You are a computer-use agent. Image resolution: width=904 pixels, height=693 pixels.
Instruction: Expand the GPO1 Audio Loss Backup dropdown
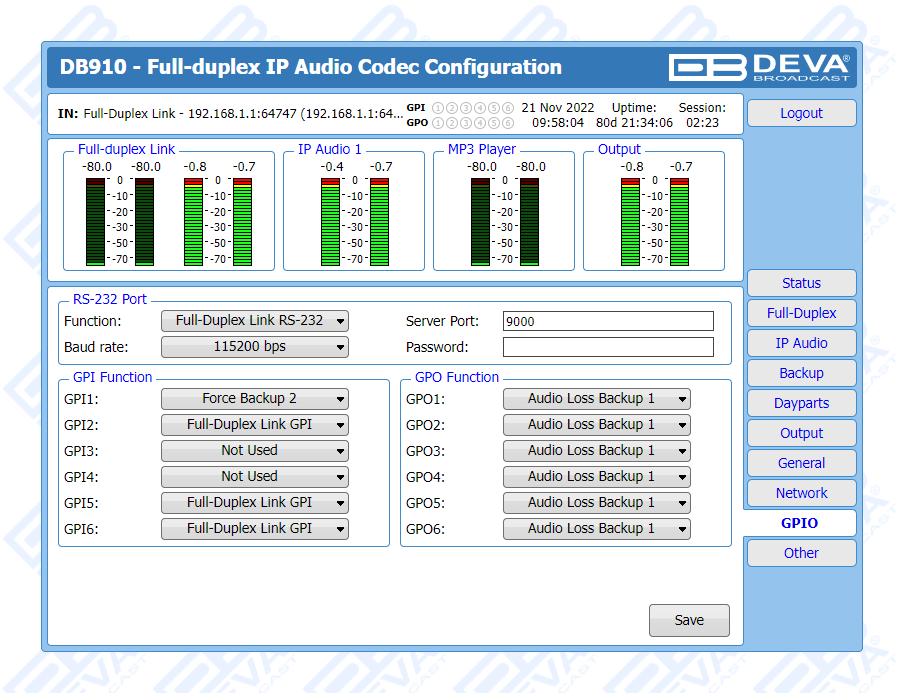pyautogui.click(x=596, y=399)
